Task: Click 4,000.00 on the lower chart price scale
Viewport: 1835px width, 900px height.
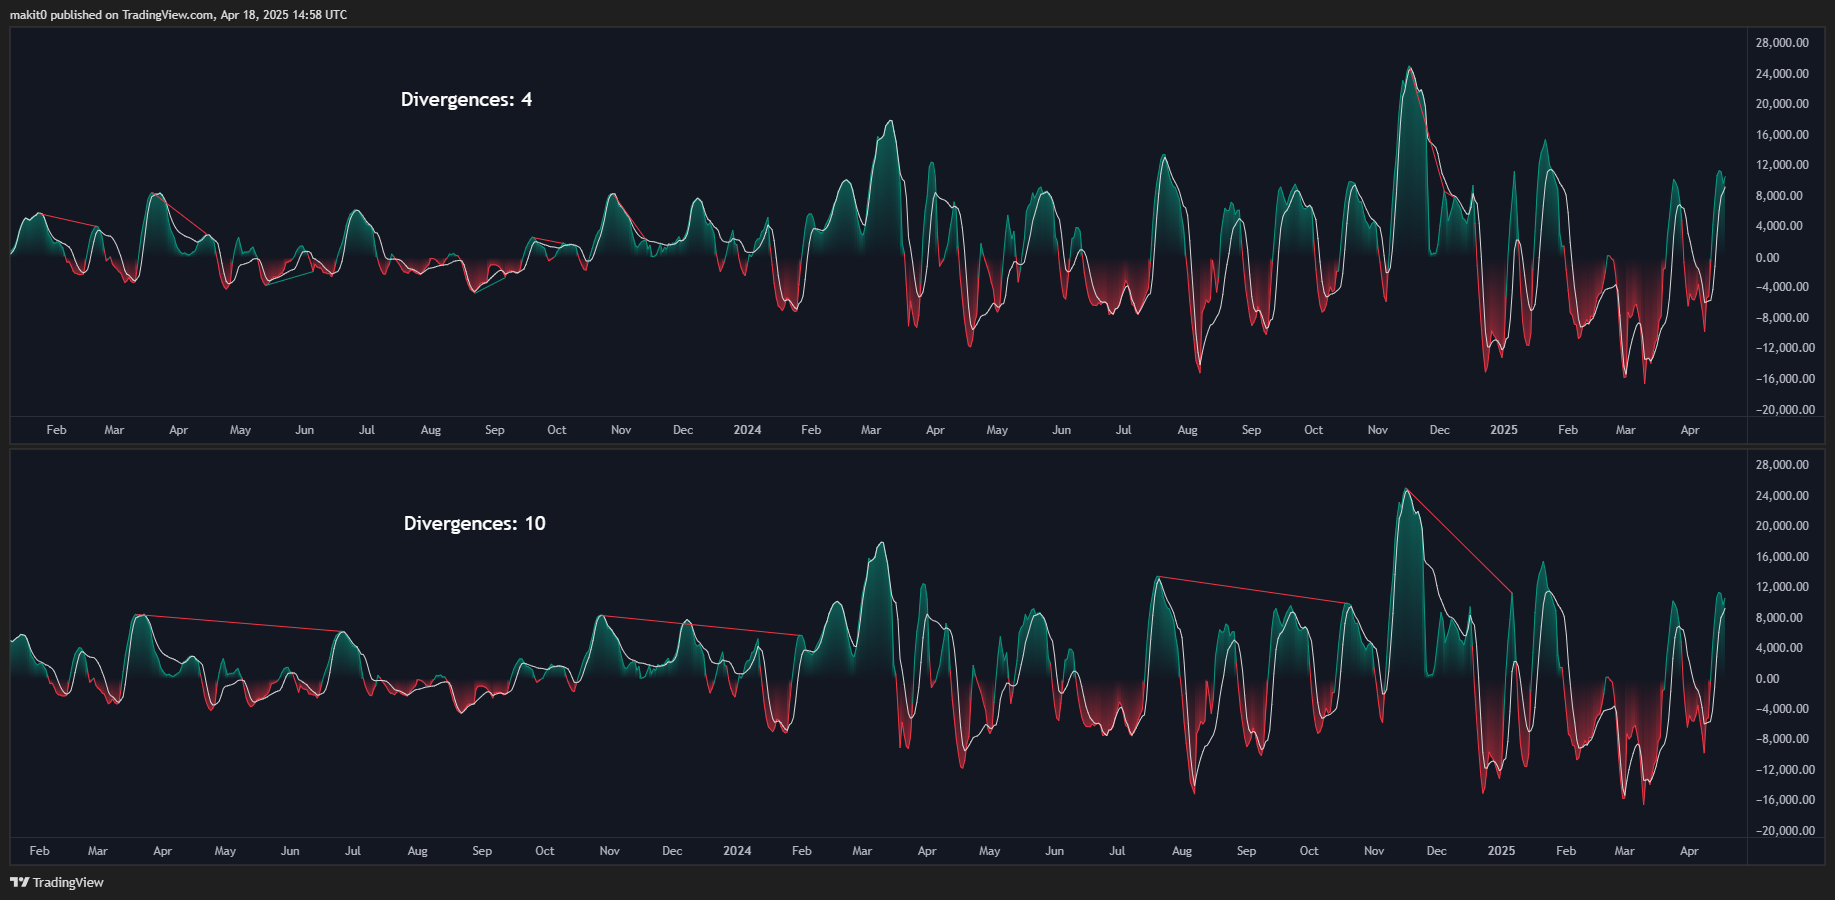Action: 1779,648
